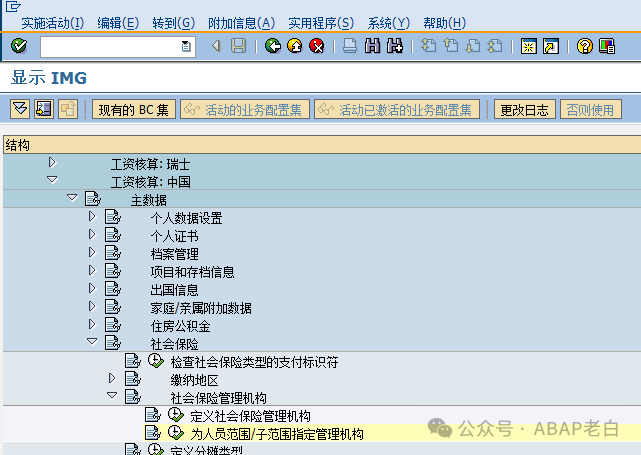Collapse the 主数据 node
641x455 pixels.
pyautogui.click(x=72, y=198)
